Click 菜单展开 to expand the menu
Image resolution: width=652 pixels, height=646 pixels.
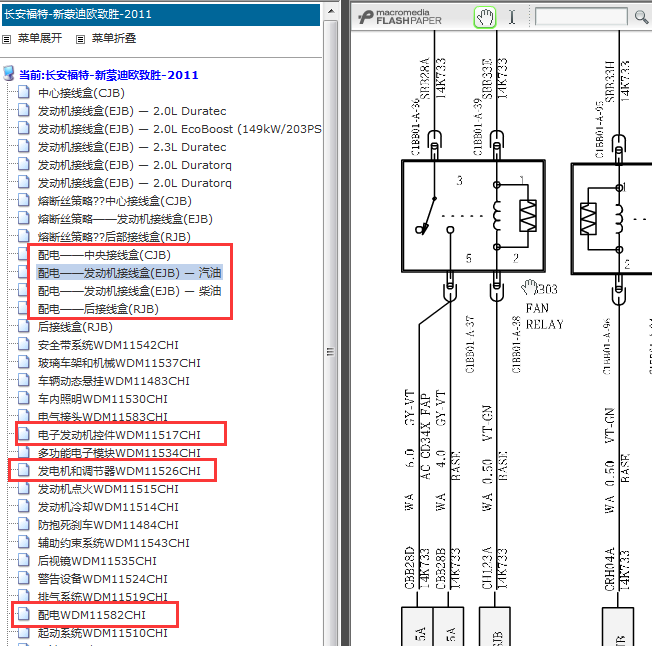click(40, 38)
